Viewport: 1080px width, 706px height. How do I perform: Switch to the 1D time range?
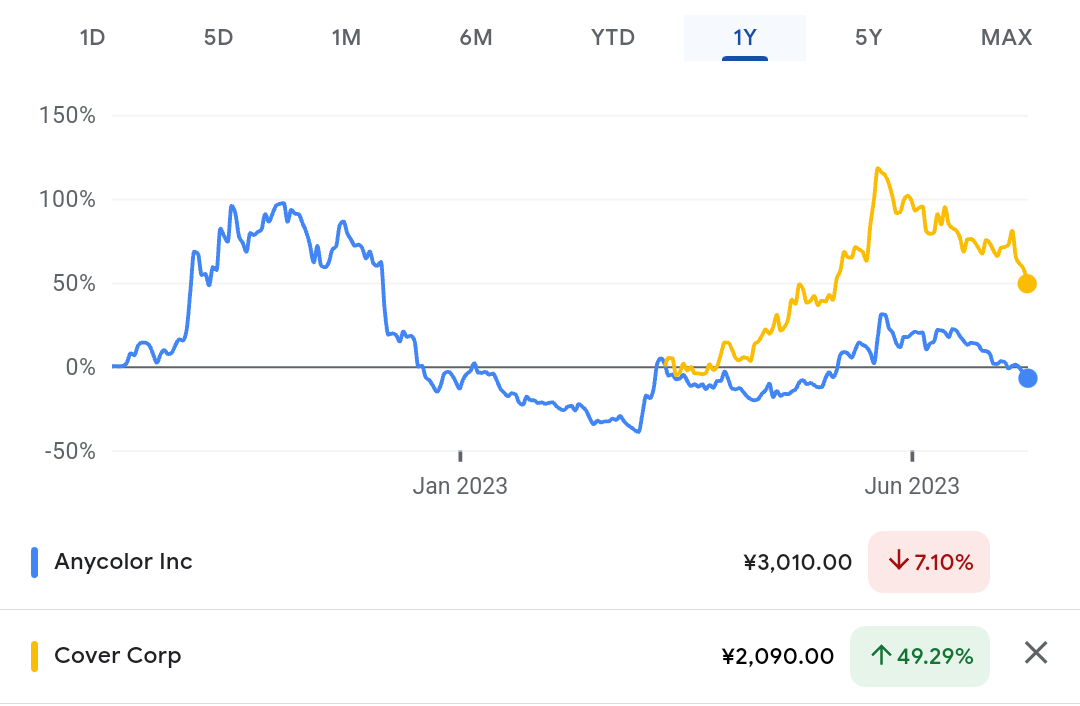(92, 37)
